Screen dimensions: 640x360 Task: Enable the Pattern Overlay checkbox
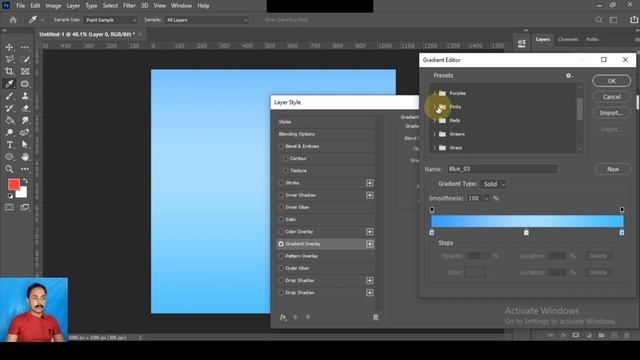pos(281,256)
